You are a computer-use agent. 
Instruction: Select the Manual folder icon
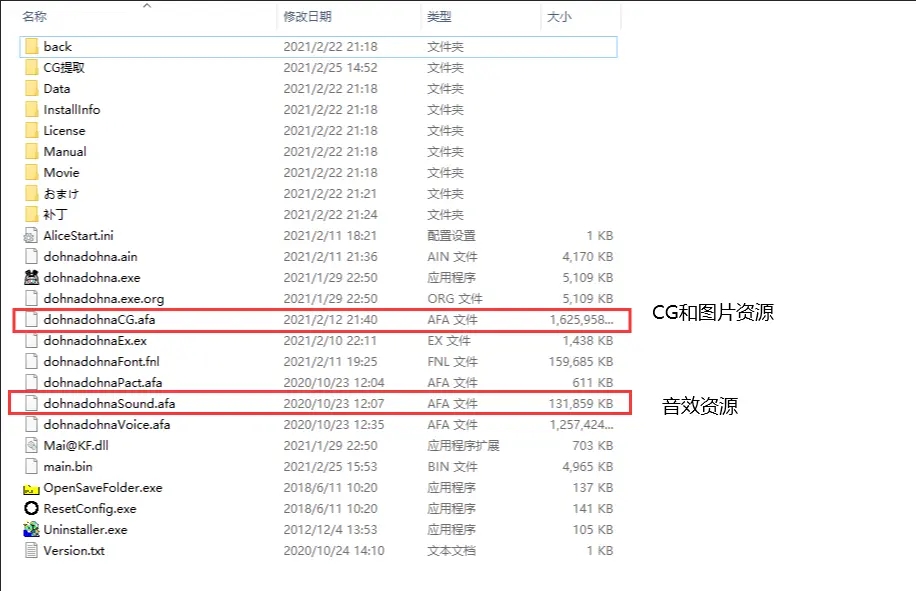(x=32, y=152)
